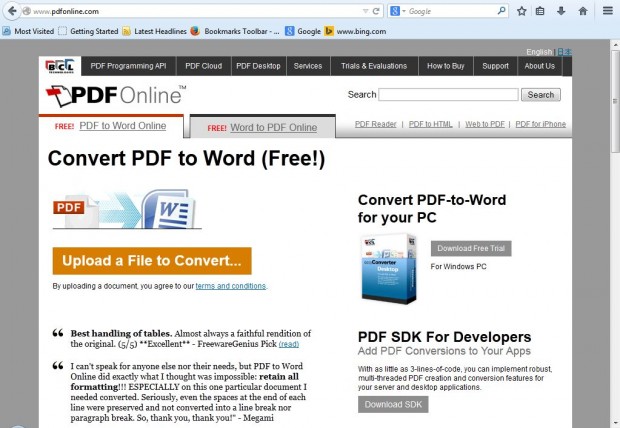Image resolution: width=620 pixels, height=428 pixels.
Task: Open the Google search engine selector dropdown
Action: pyautogui.click(x=397, y=11)
